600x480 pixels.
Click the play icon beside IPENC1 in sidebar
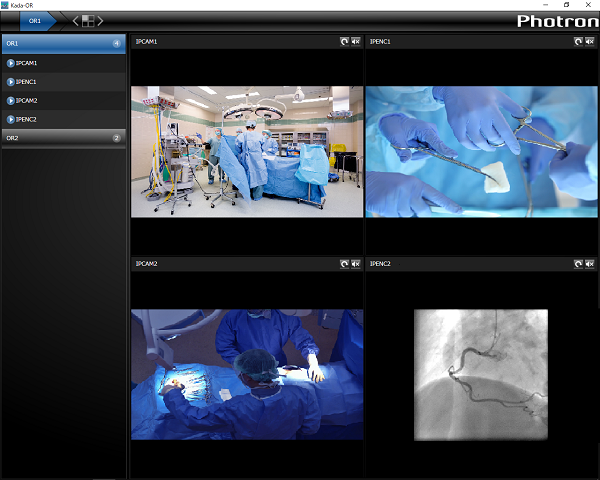pos(10,82)
